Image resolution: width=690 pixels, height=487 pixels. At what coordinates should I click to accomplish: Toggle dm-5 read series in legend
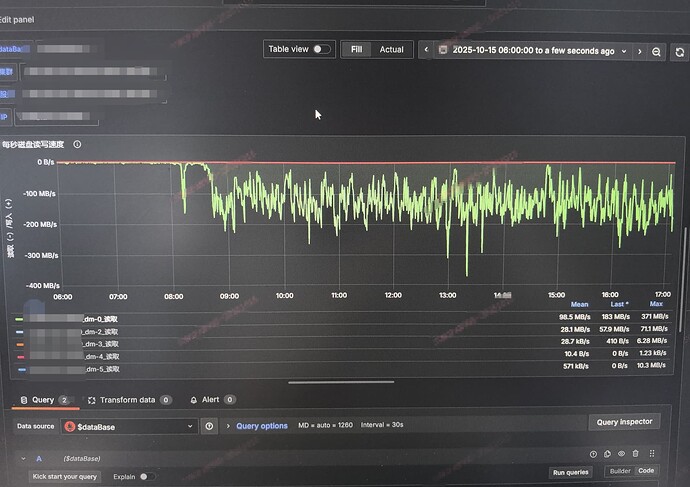(x=103, y=369)
